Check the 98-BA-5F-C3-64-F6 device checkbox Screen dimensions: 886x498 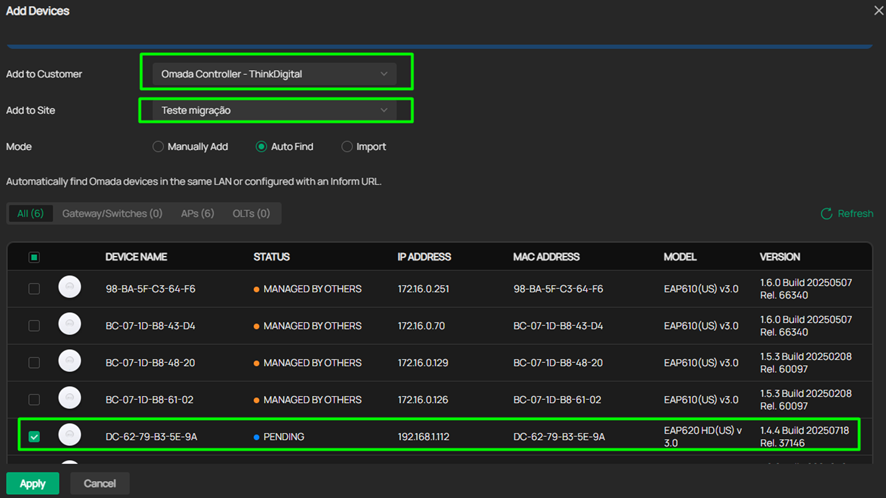(34, 289)
